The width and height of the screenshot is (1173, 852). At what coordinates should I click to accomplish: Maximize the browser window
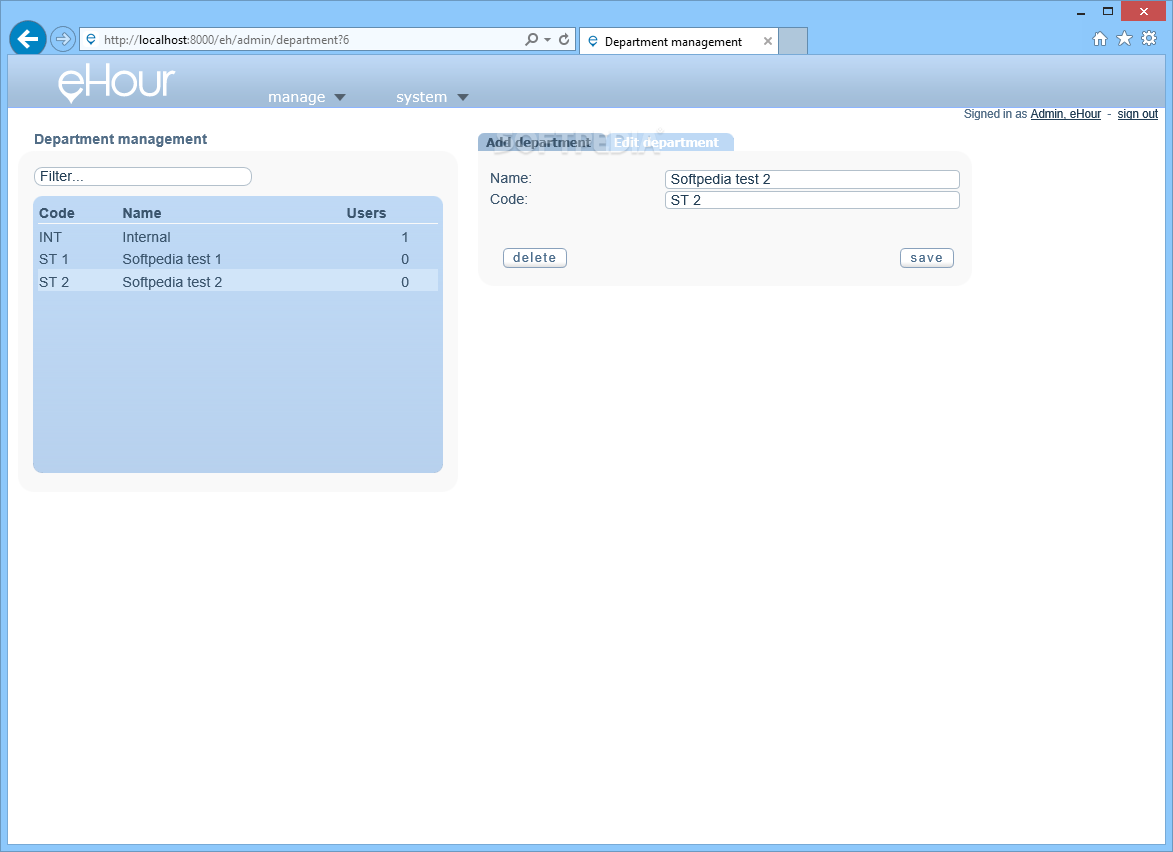pos(1108,11)
